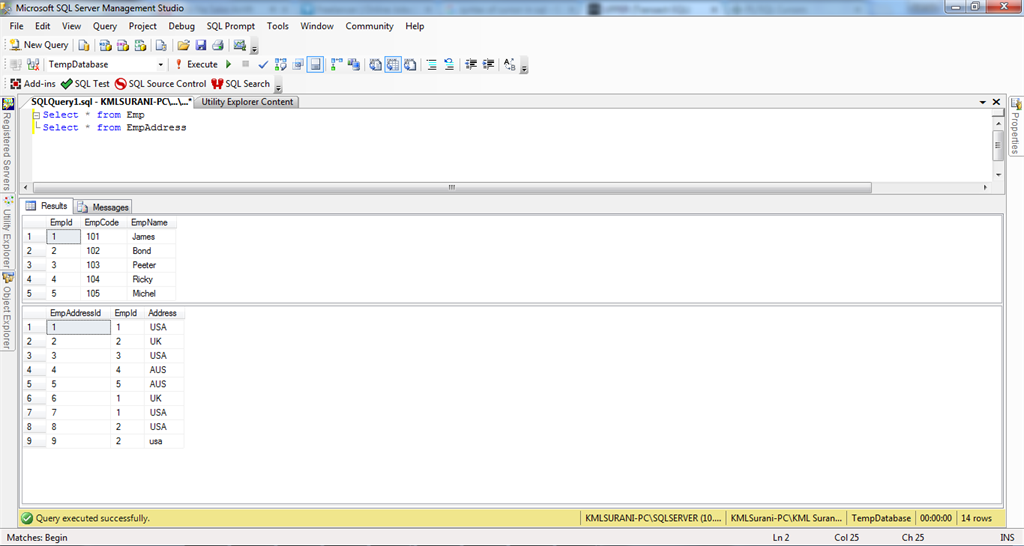Select Results to Text mode

(x=376, y=65)
